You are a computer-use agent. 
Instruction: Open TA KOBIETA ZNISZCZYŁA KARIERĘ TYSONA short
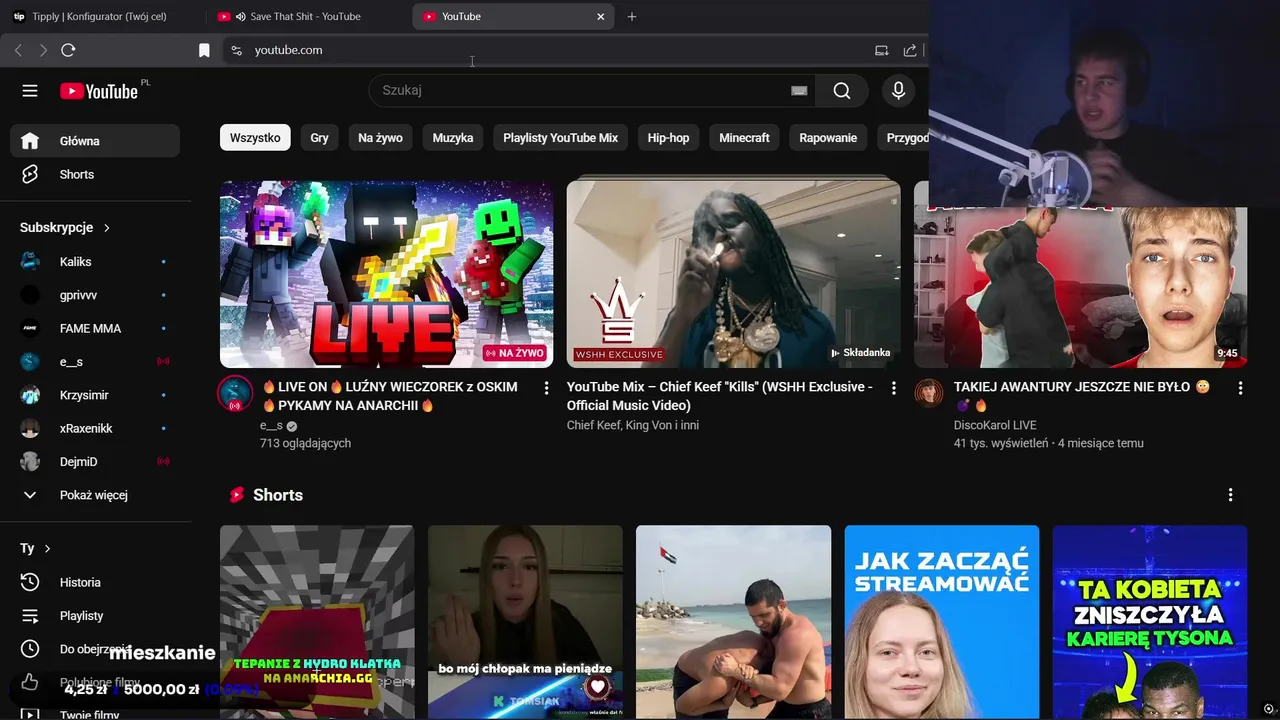point(1150,622)
